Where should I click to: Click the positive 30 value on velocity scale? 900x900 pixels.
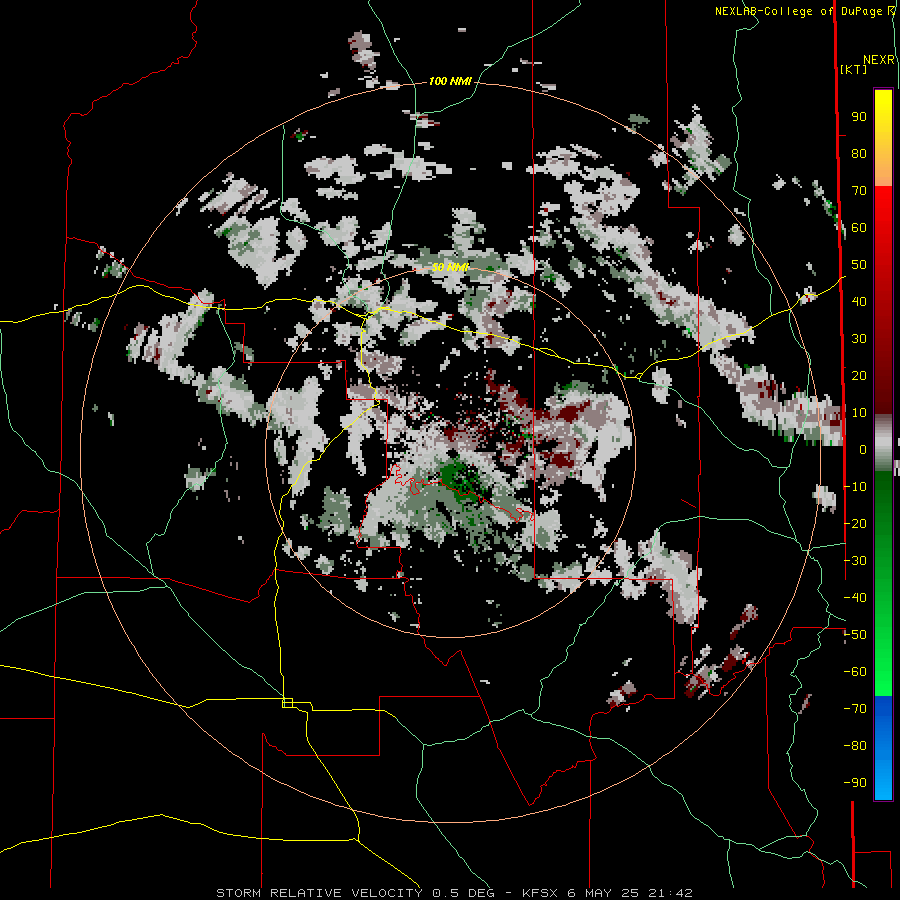tap(859, 339)
